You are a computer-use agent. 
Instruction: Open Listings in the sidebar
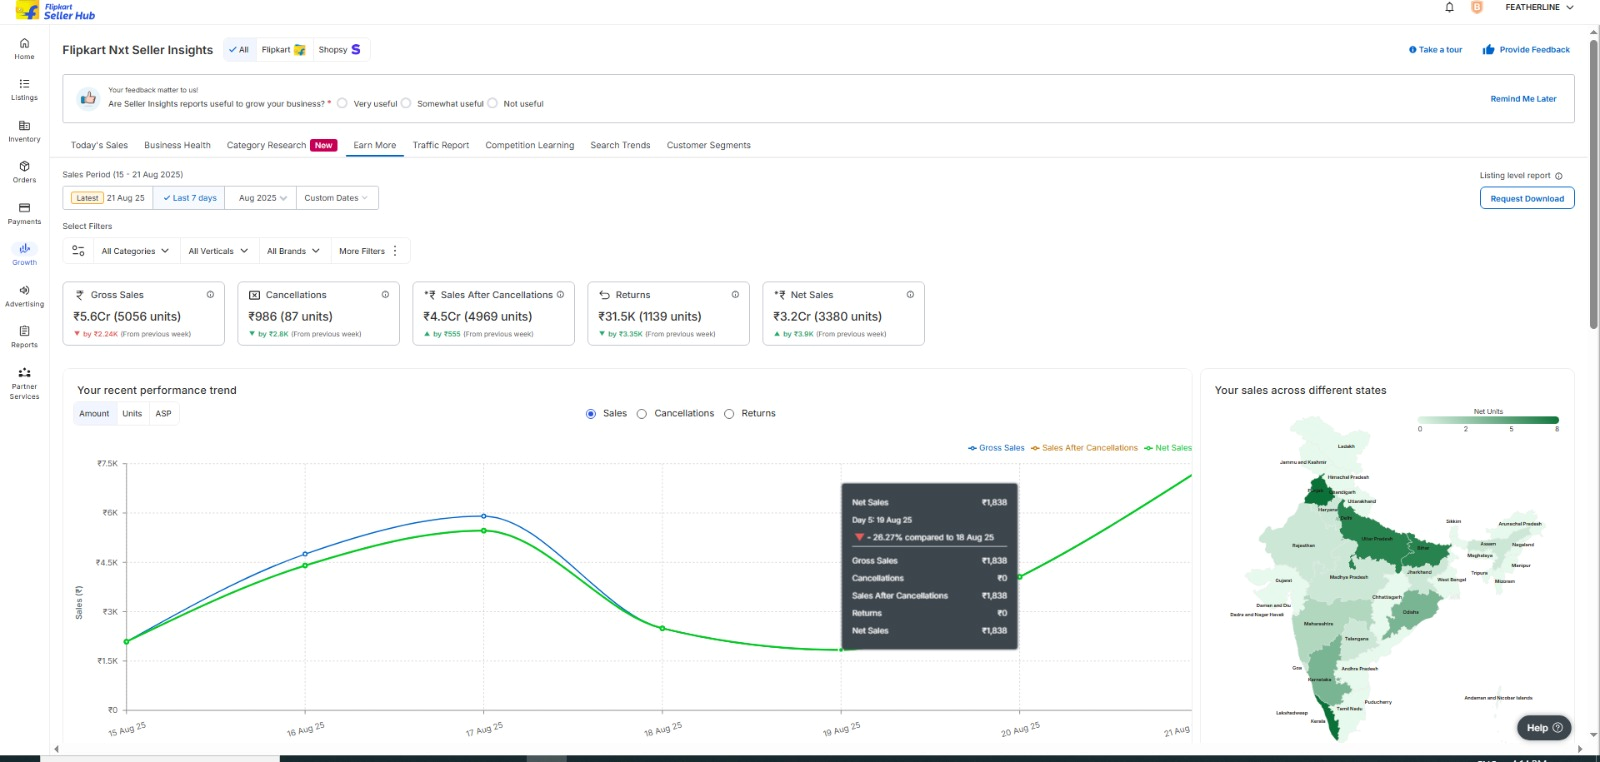pyautogui.click(x=24, y=89)
